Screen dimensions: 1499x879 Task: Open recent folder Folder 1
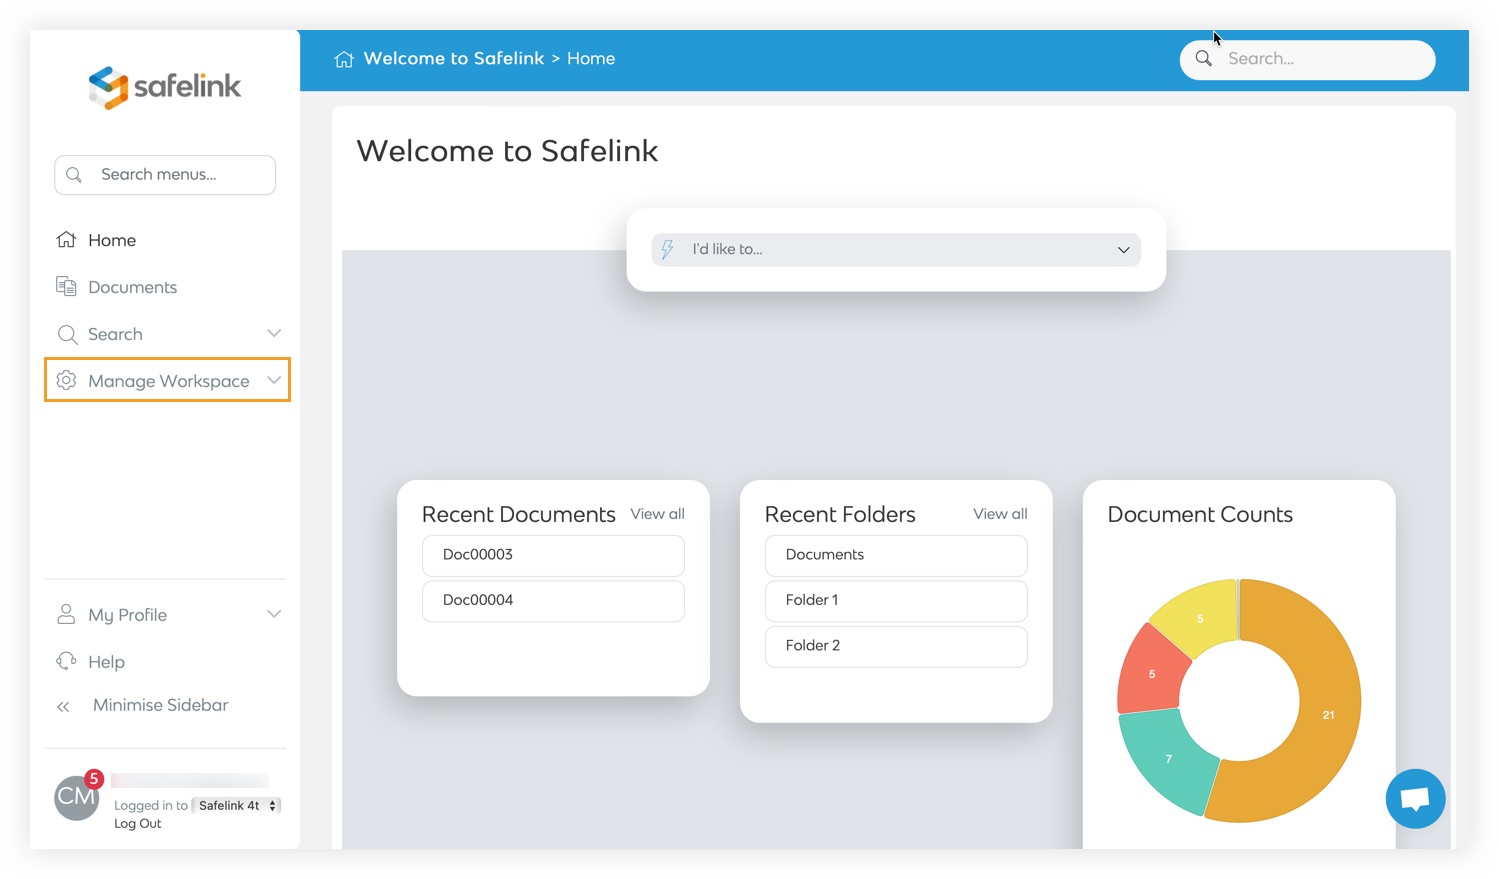point(896,601)
